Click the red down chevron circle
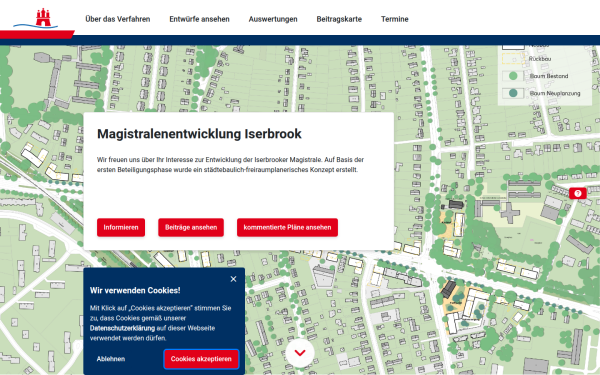The width and height of the screenshot is (600, 375). [x=300, y=353]
